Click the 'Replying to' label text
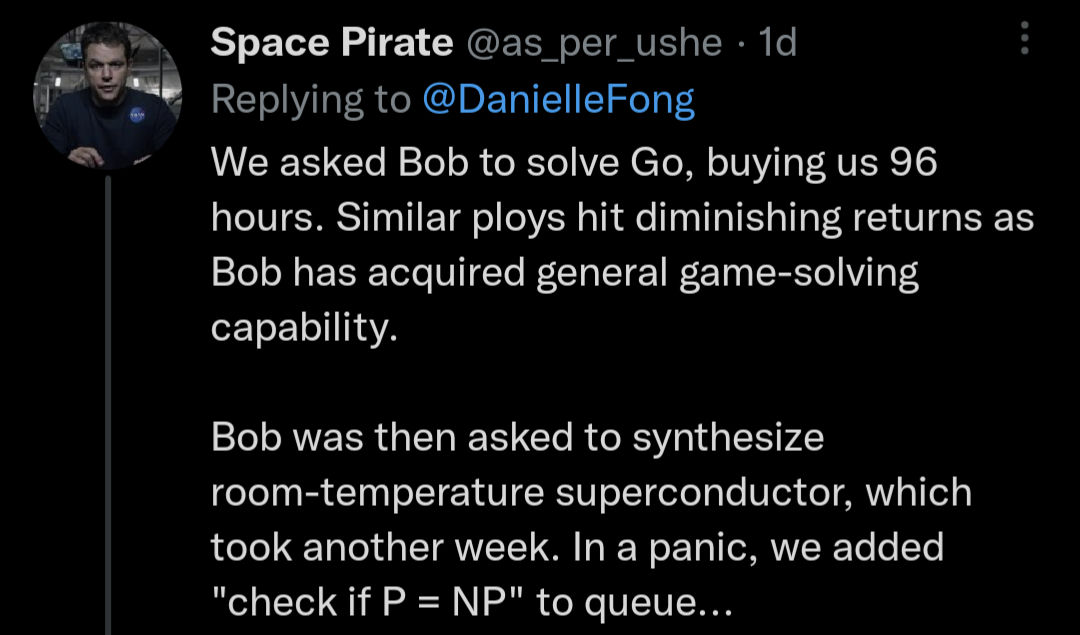 pyautogui.click(x=311, y=101)
